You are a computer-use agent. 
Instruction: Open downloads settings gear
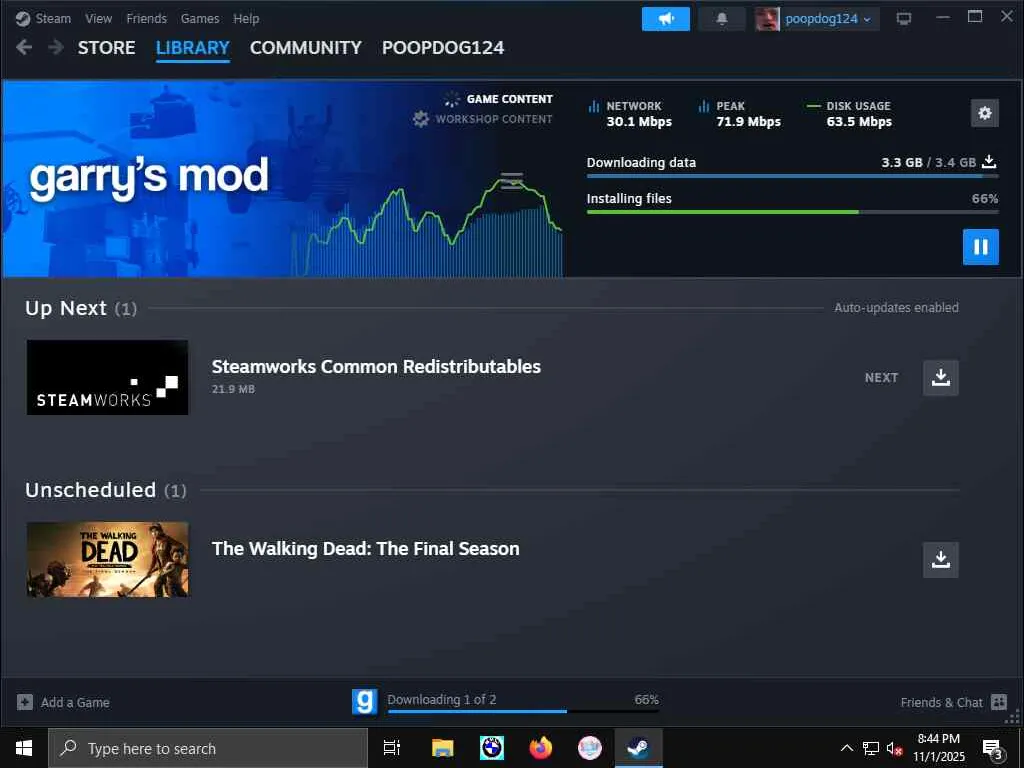[x=984, y=113]
